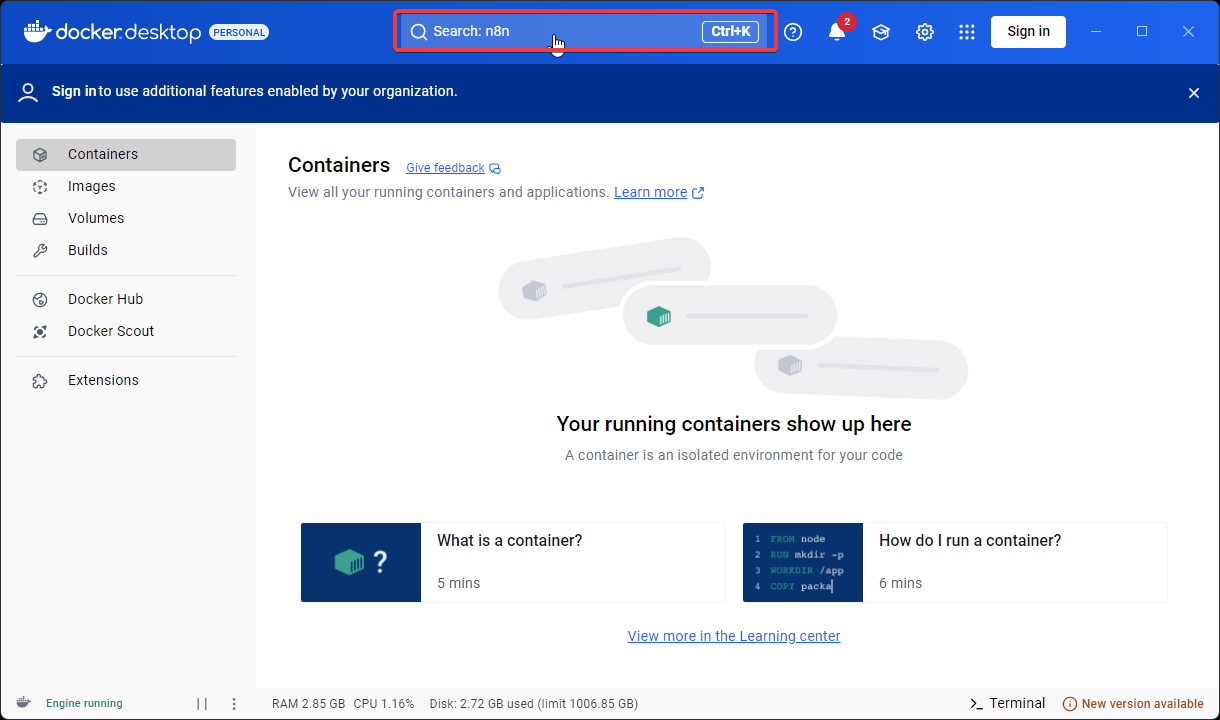This screenshot has height=720, width=1220.
Task: Open Builds in the sidebar
Action: (126, 251)
